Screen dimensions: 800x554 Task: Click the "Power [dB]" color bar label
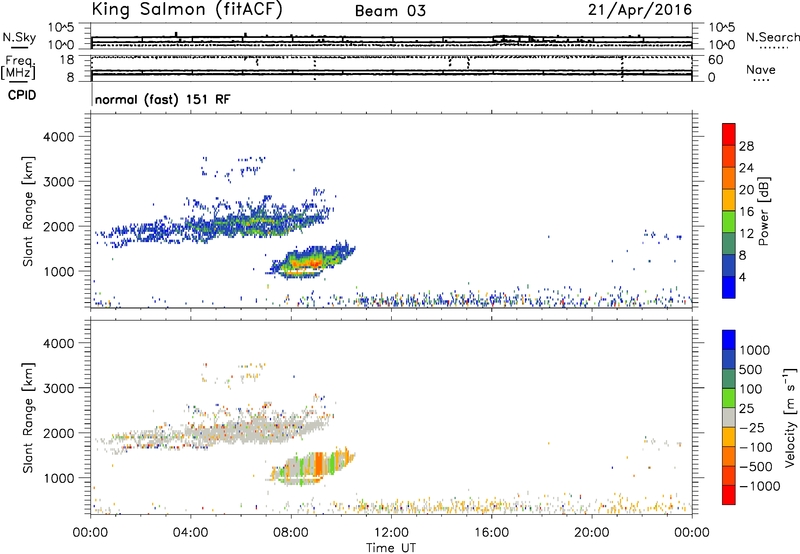click(764, 211)
